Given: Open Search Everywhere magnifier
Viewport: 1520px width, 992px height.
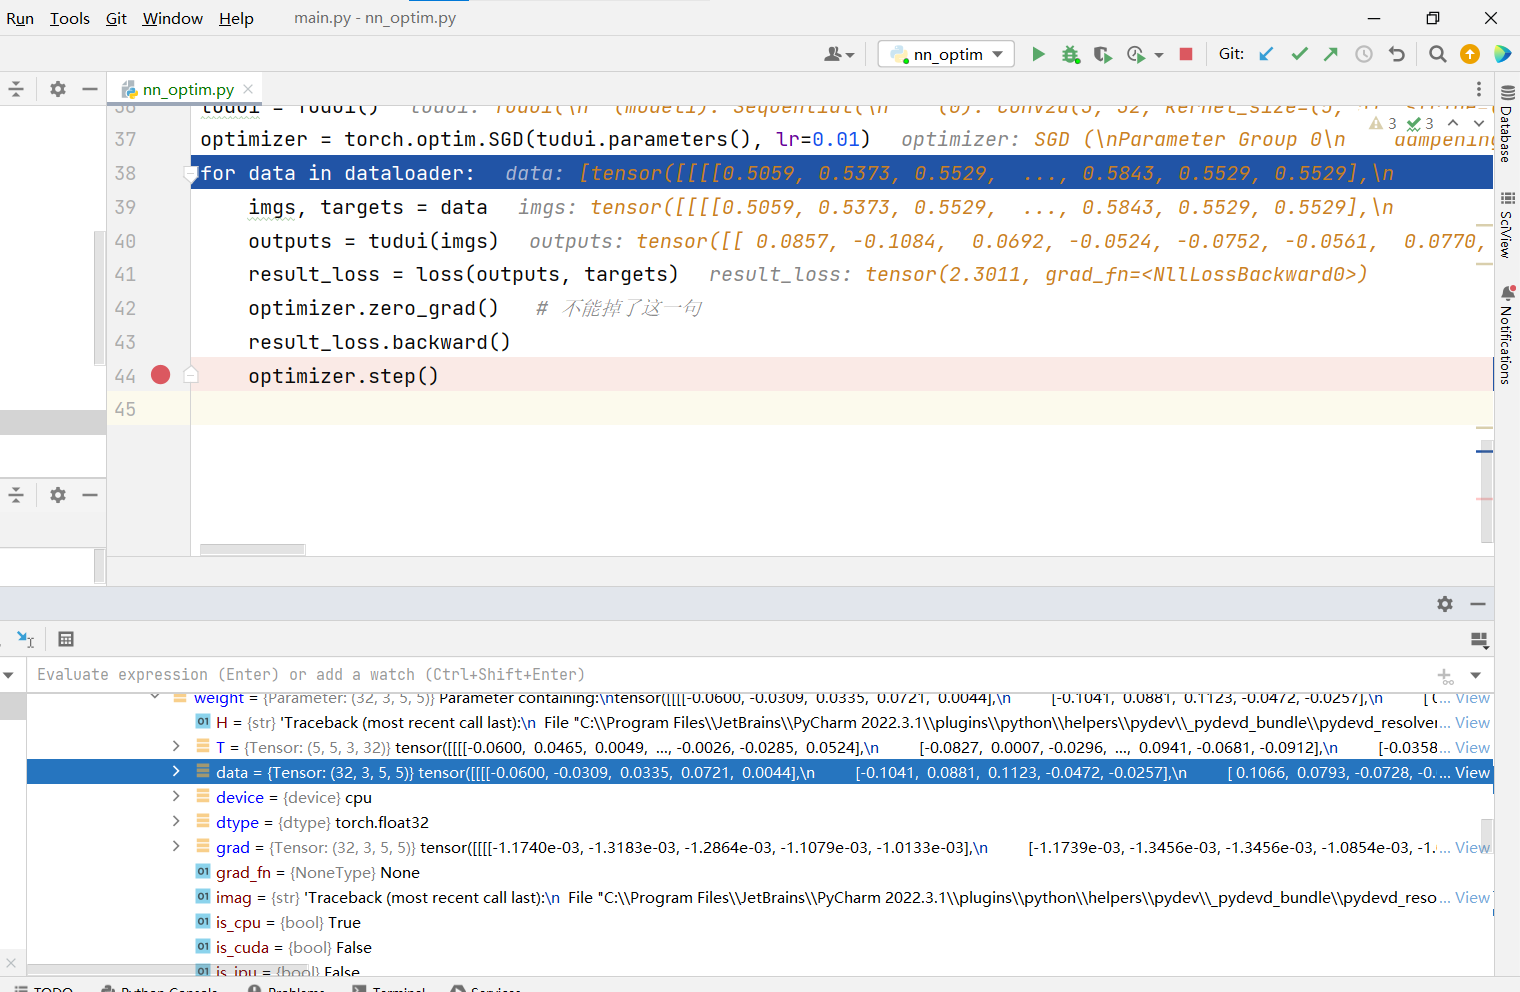Looking at the screenshot, I should [x=1438, y=54].
